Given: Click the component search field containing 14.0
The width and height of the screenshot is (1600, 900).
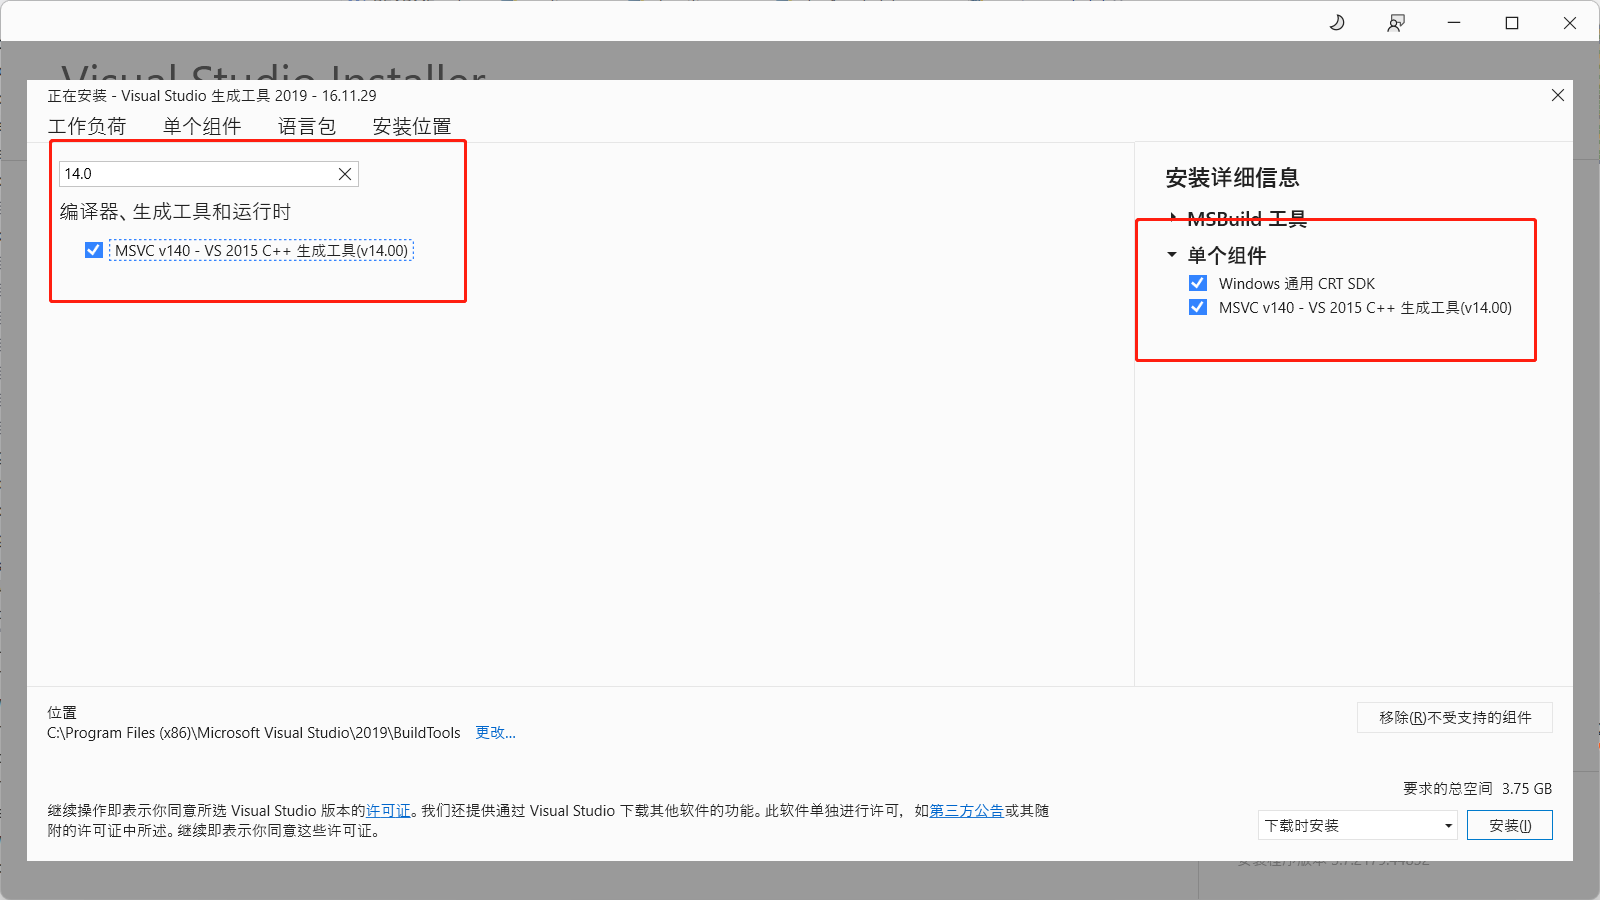Looking at the screenshot, I should click(195, 174).
